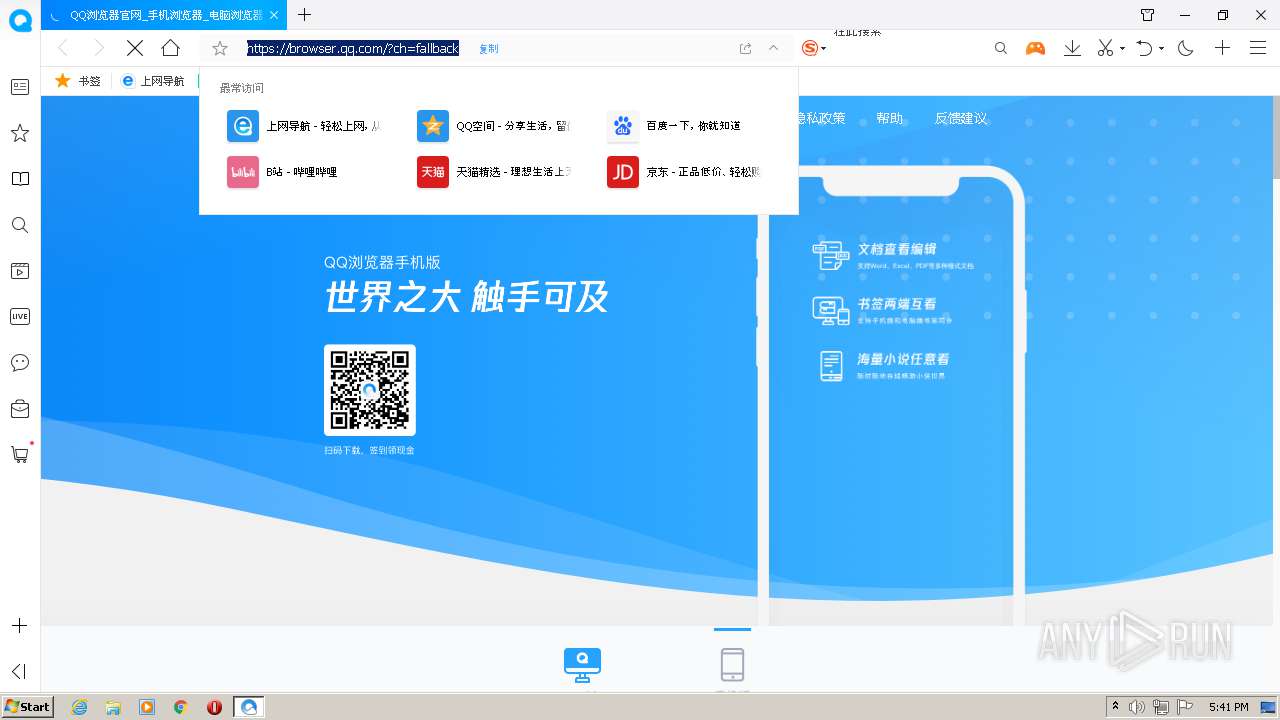Click the 帮助 page menu link
The image size is (1280, 720).
(x=889, y=118)
